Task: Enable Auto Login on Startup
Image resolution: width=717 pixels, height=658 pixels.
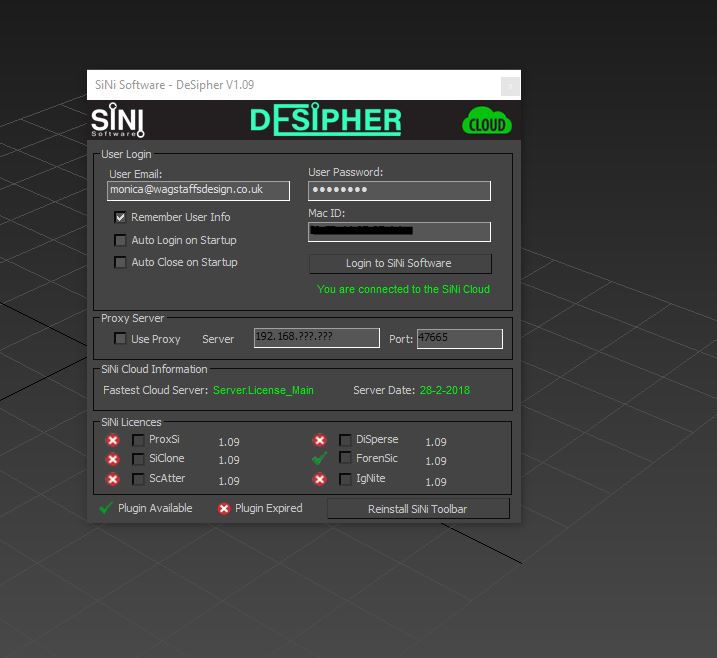Action: tap(121, 240)
